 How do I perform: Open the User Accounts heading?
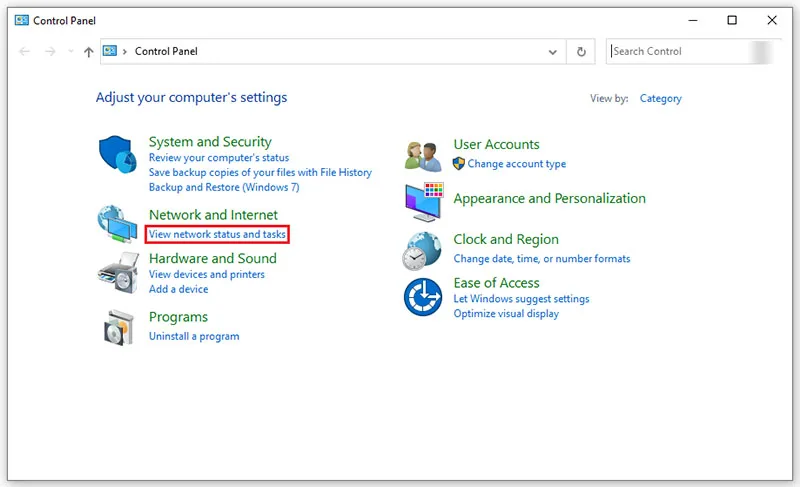(496, 144)
